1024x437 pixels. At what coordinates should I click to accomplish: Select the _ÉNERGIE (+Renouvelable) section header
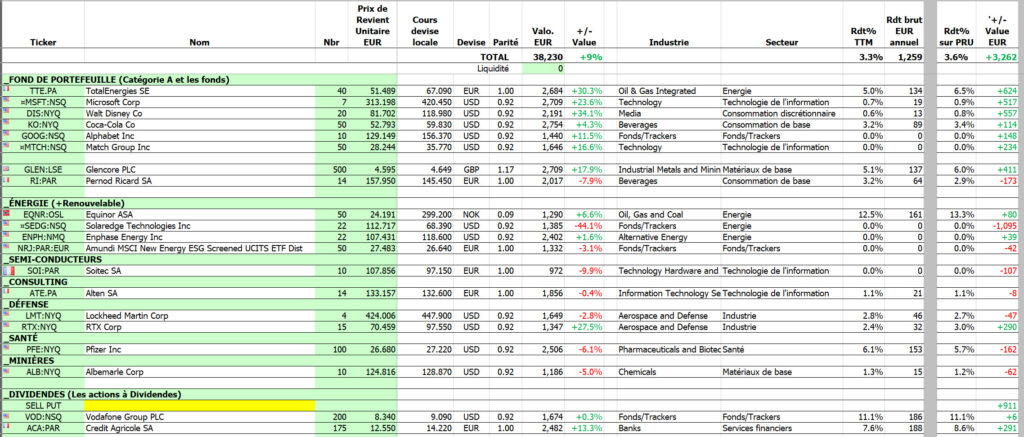[63, 203]
